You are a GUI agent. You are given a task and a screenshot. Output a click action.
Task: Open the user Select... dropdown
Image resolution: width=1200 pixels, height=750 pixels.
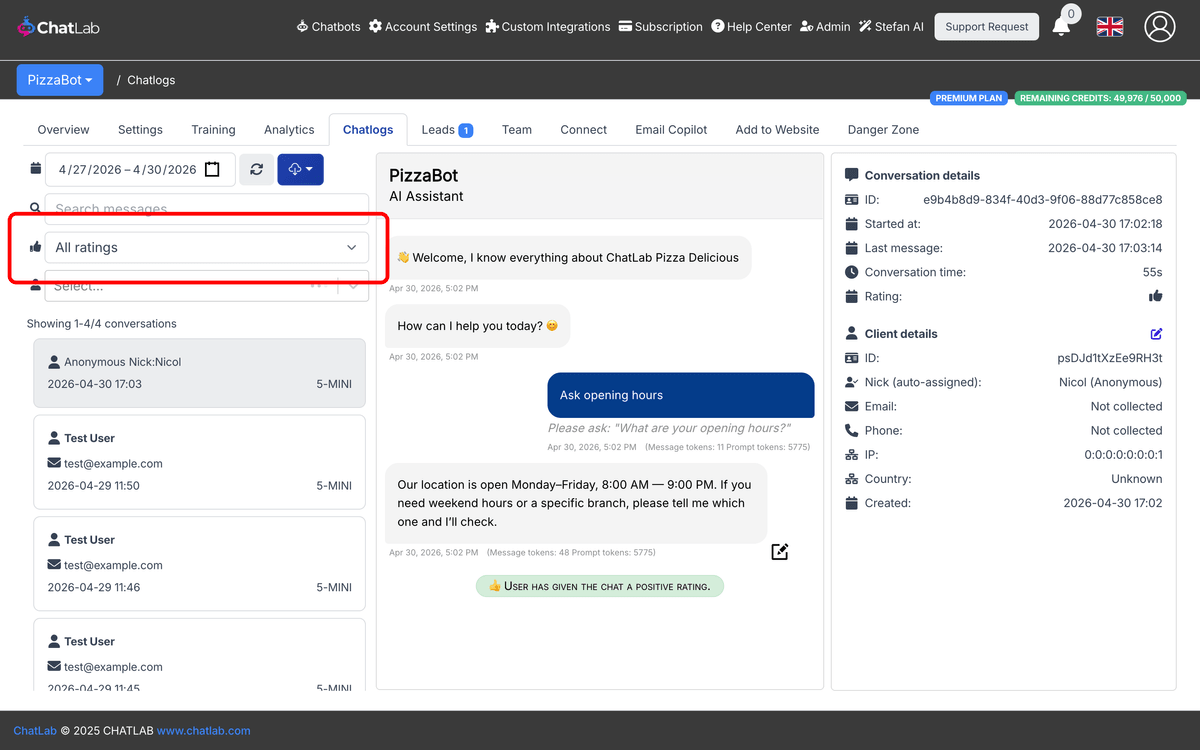(x=207, y=286)
